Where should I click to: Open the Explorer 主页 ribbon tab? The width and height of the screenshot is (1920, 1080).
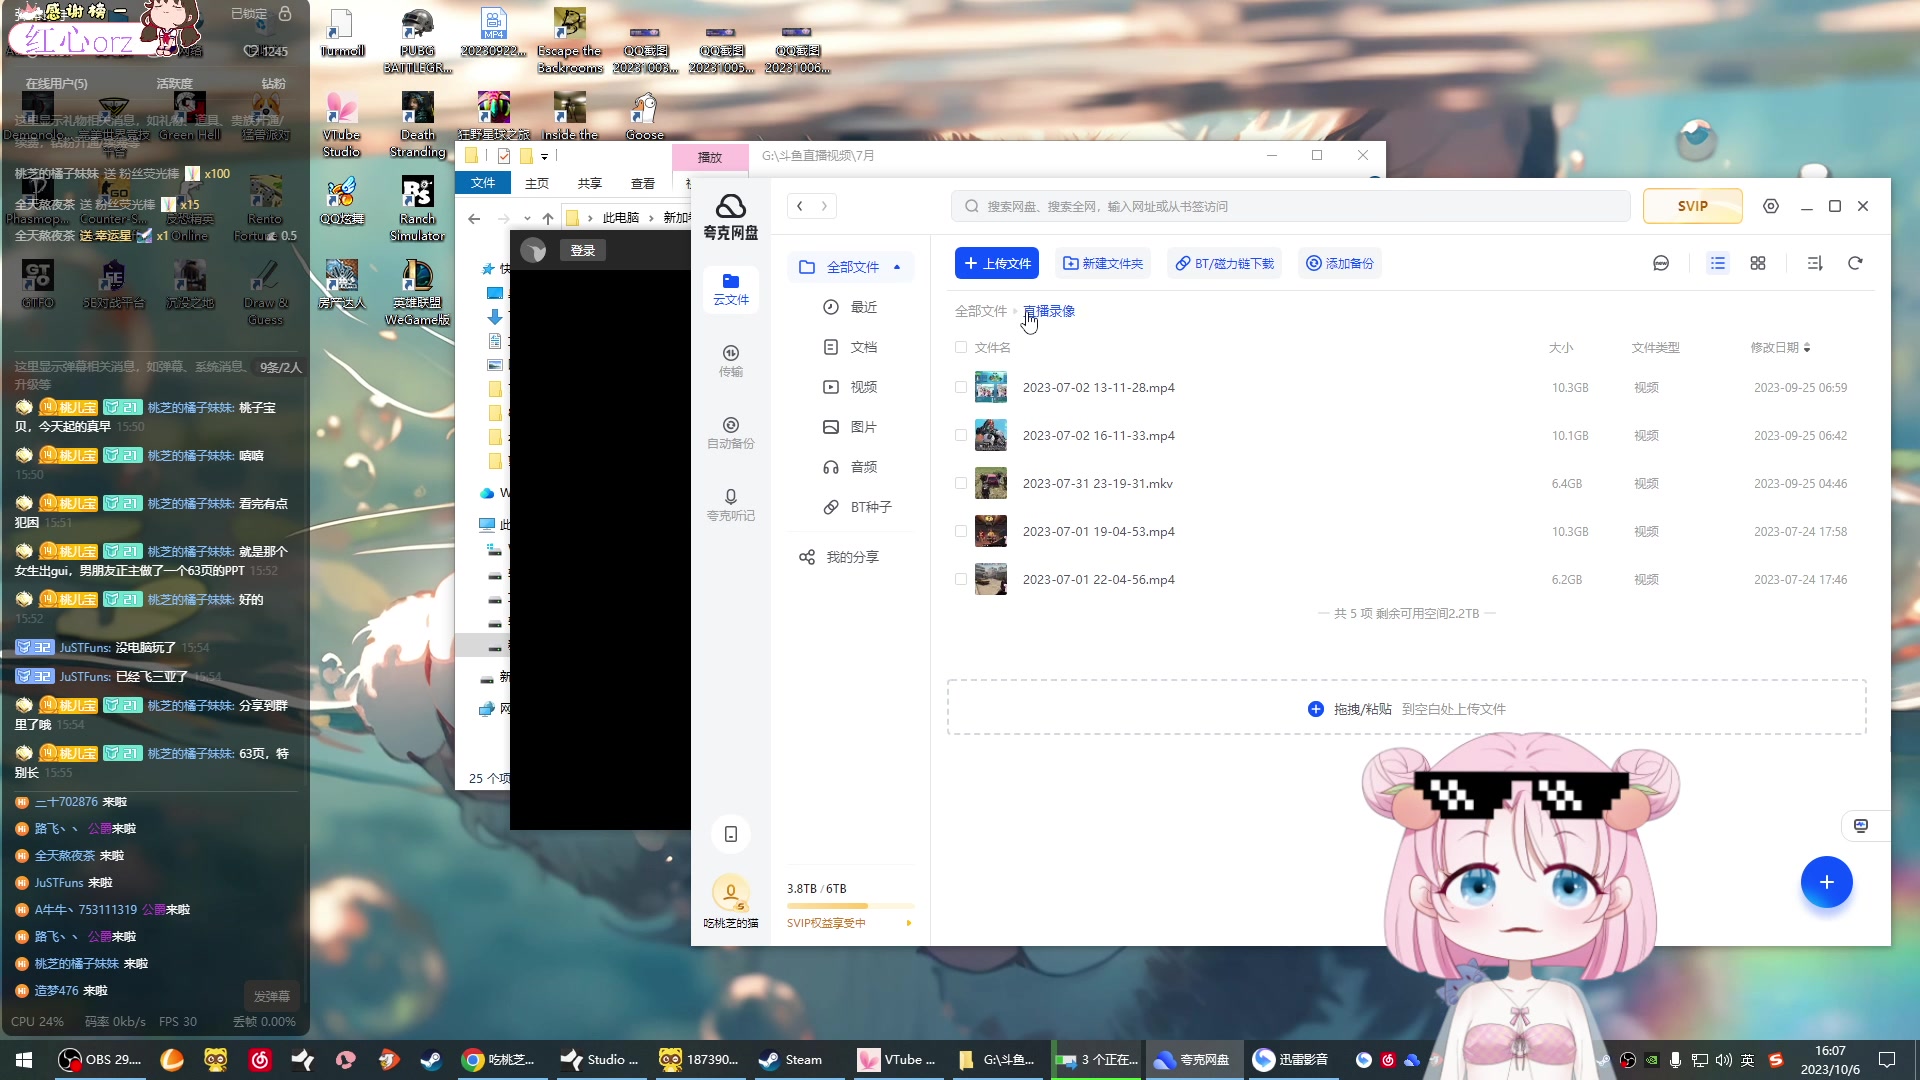pos(537,183)
